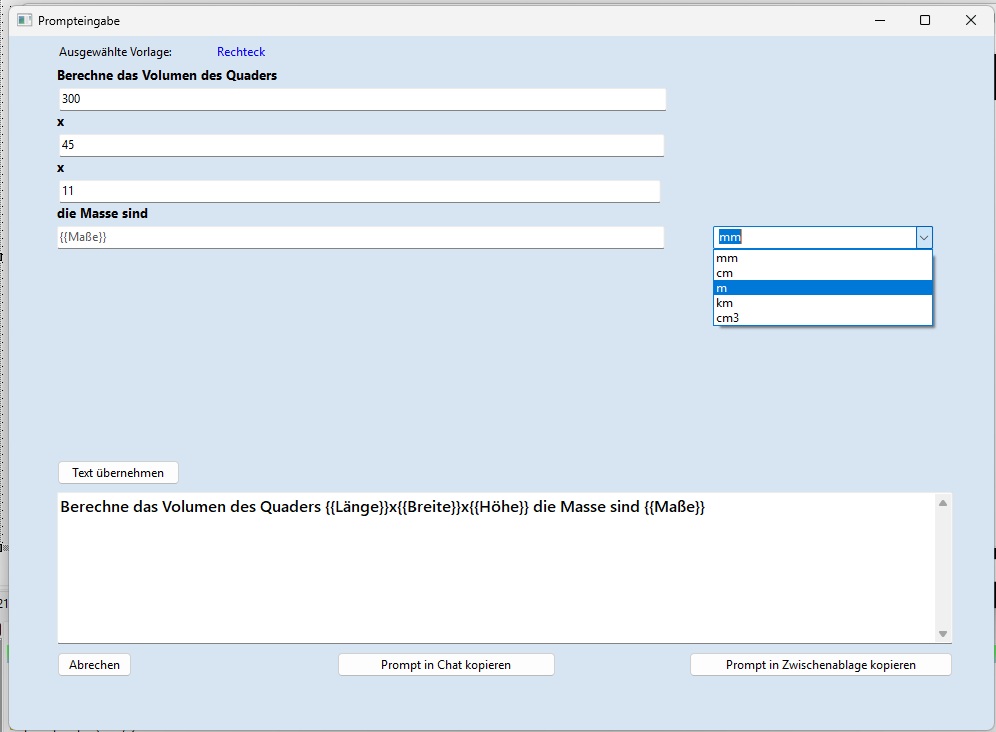Screen dimensions: 996x732
Task: Pick the highlighted 'm' unit option
Action: (x=822, y=288)
